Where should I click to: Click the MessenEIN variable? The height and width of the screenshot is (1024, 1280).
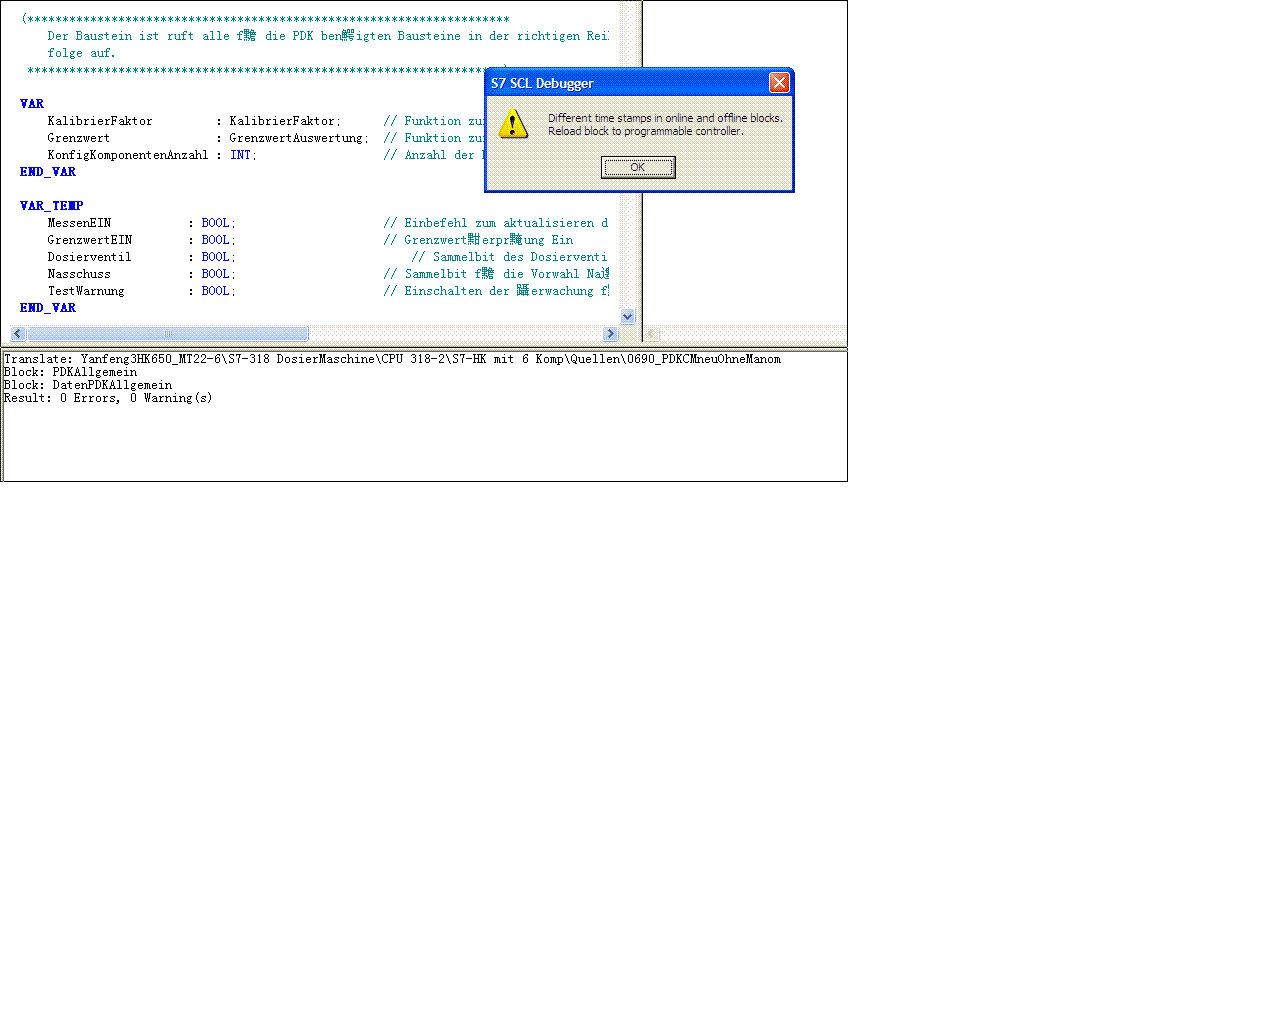click(79, 223)
